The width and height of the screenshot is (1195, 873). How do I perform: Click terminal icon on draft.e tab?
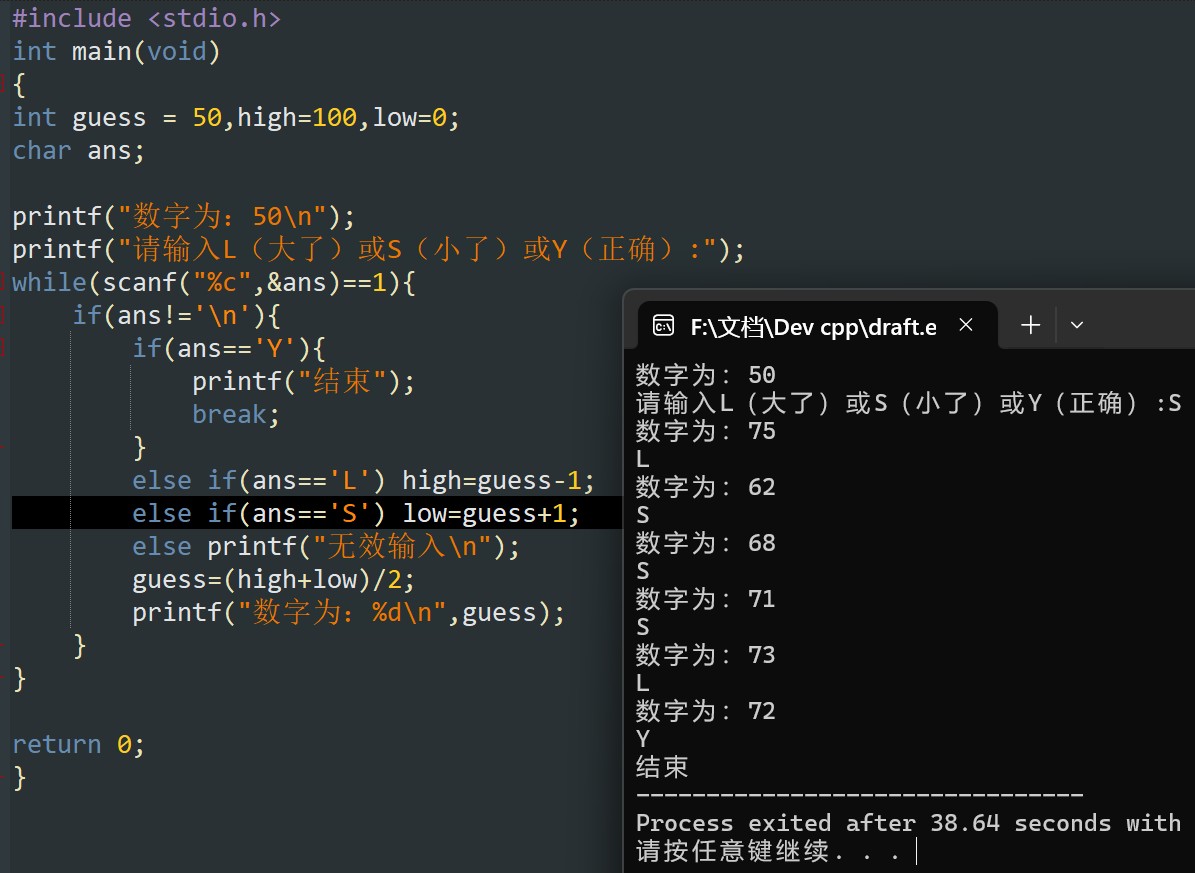[x=663, y=326]
